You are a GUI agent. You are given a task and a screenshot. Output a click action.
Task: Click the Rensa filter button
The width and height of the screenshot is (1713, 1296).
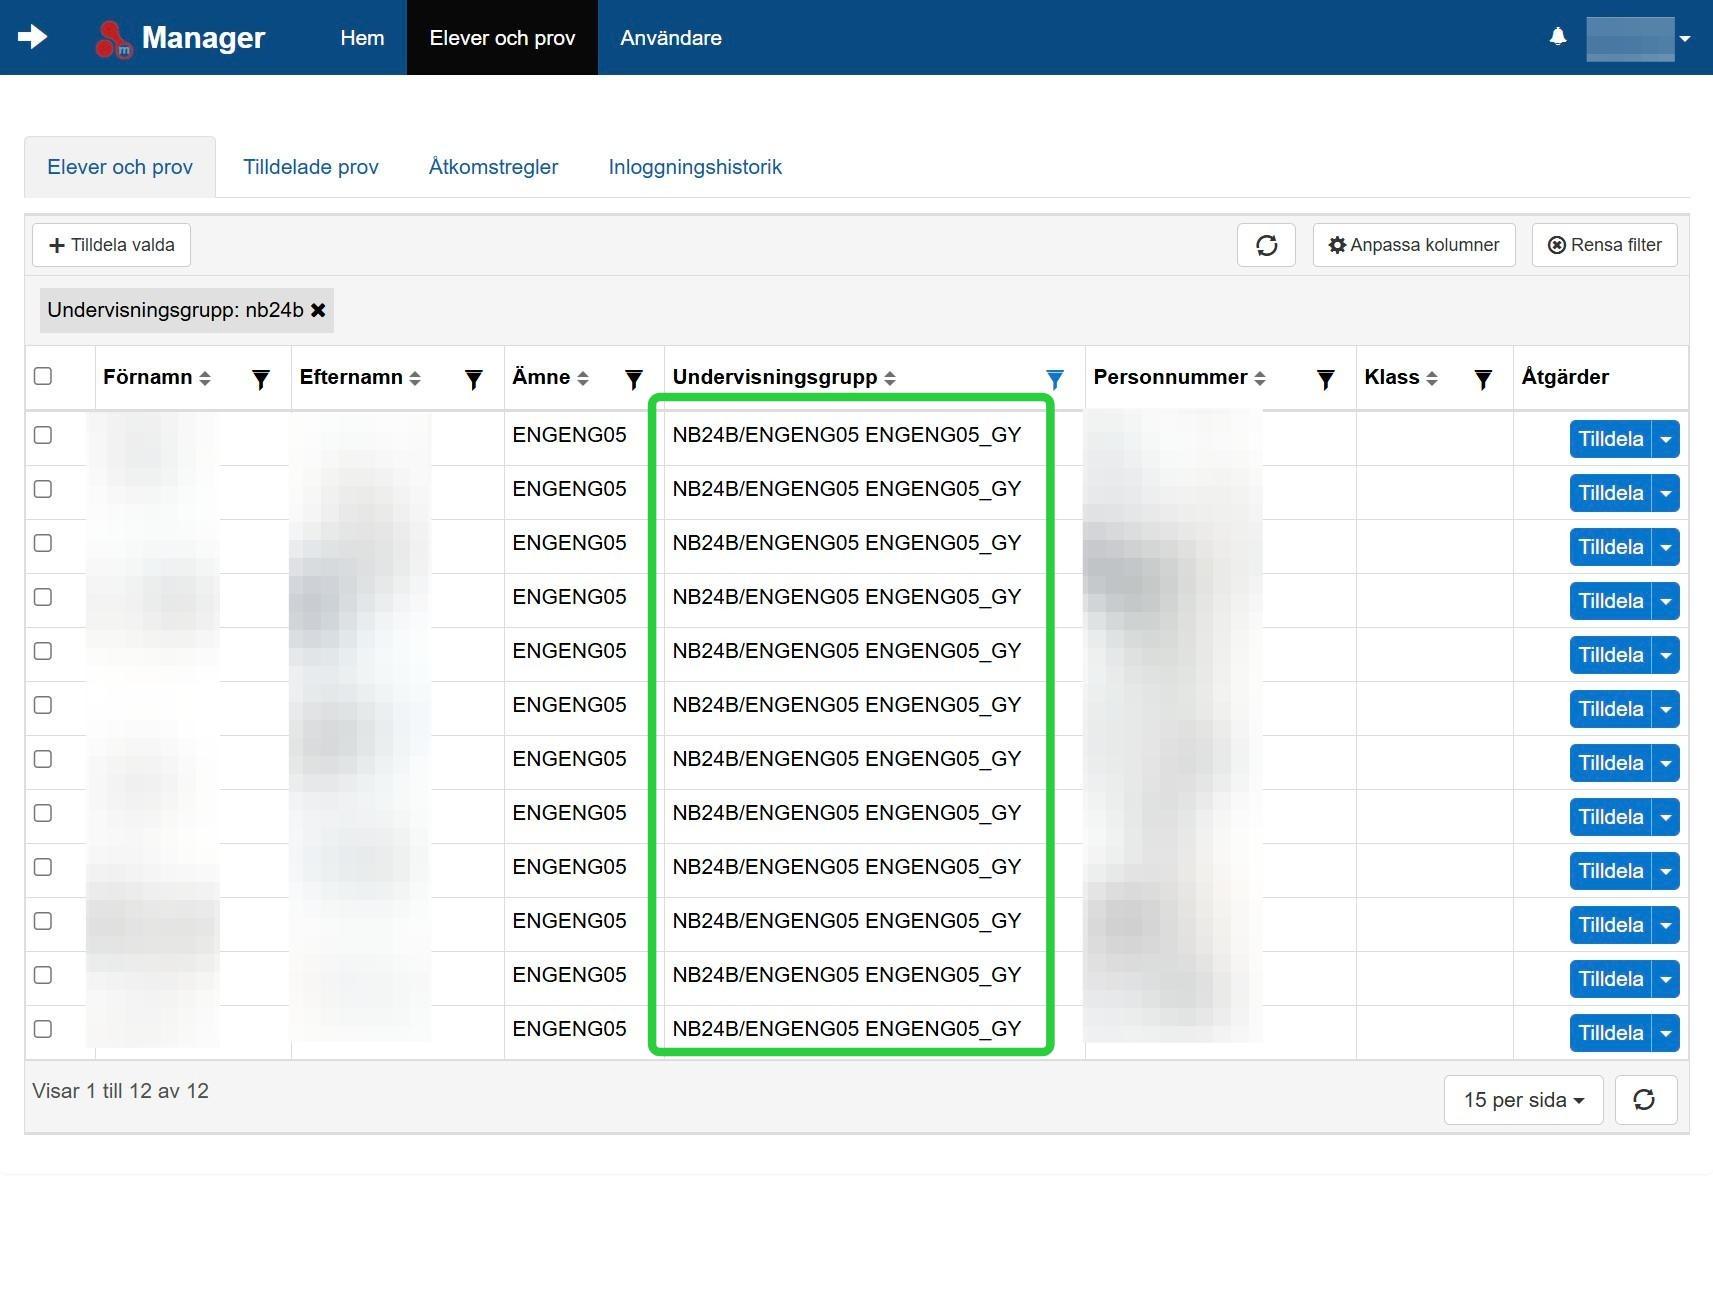point(1604,245)
